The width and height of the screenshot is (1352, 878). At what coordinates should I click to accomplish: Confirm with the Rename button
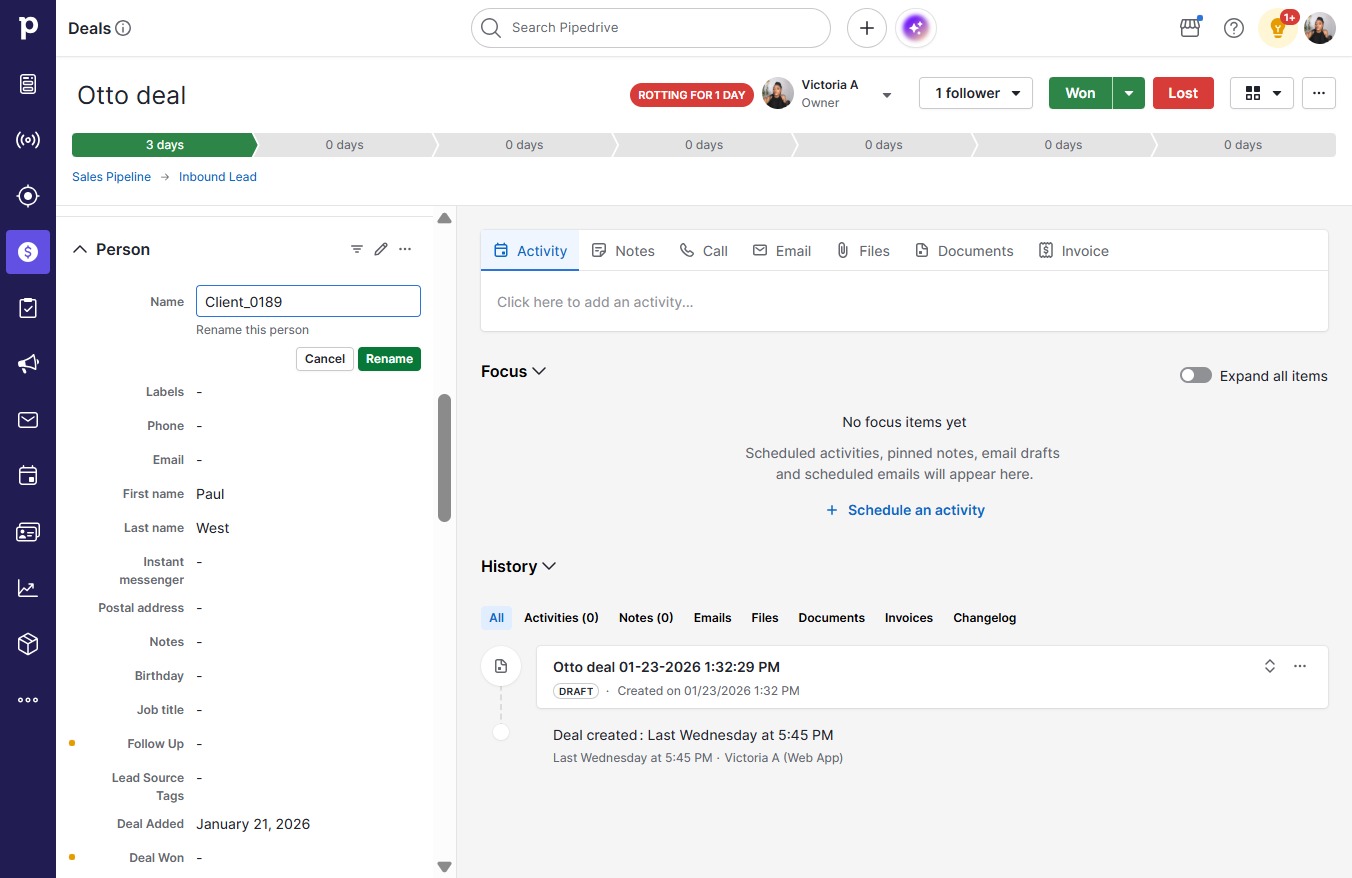point(389,359)
